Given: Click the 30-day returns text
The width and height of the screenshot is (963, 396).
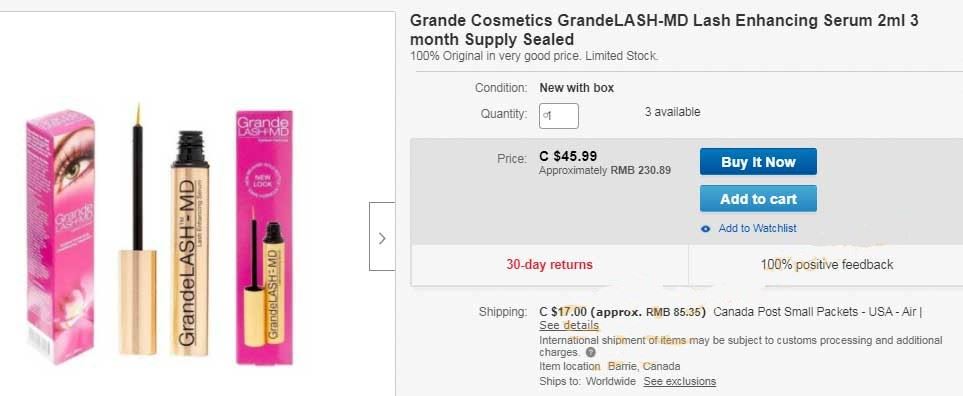Looking at the screenshot, I should 549,265.
